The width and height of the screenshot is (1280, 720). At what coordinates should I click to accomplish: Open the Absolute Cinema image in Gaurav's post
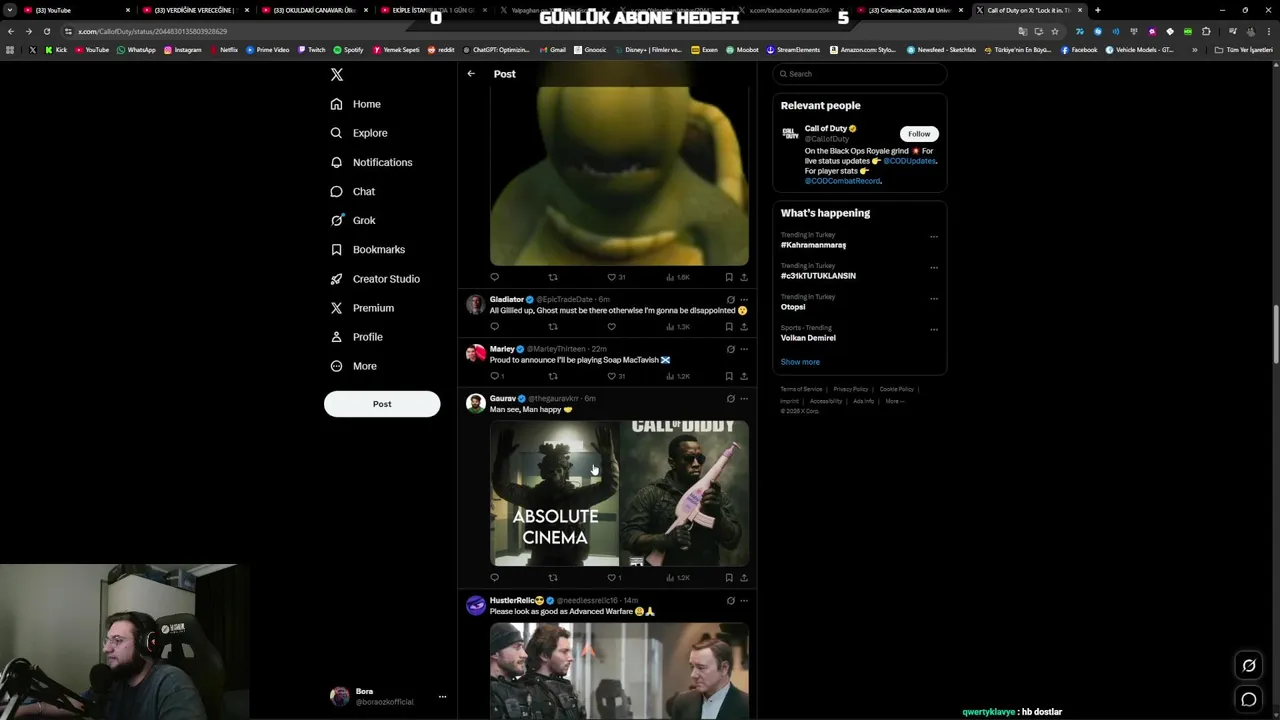pos(554,493)
